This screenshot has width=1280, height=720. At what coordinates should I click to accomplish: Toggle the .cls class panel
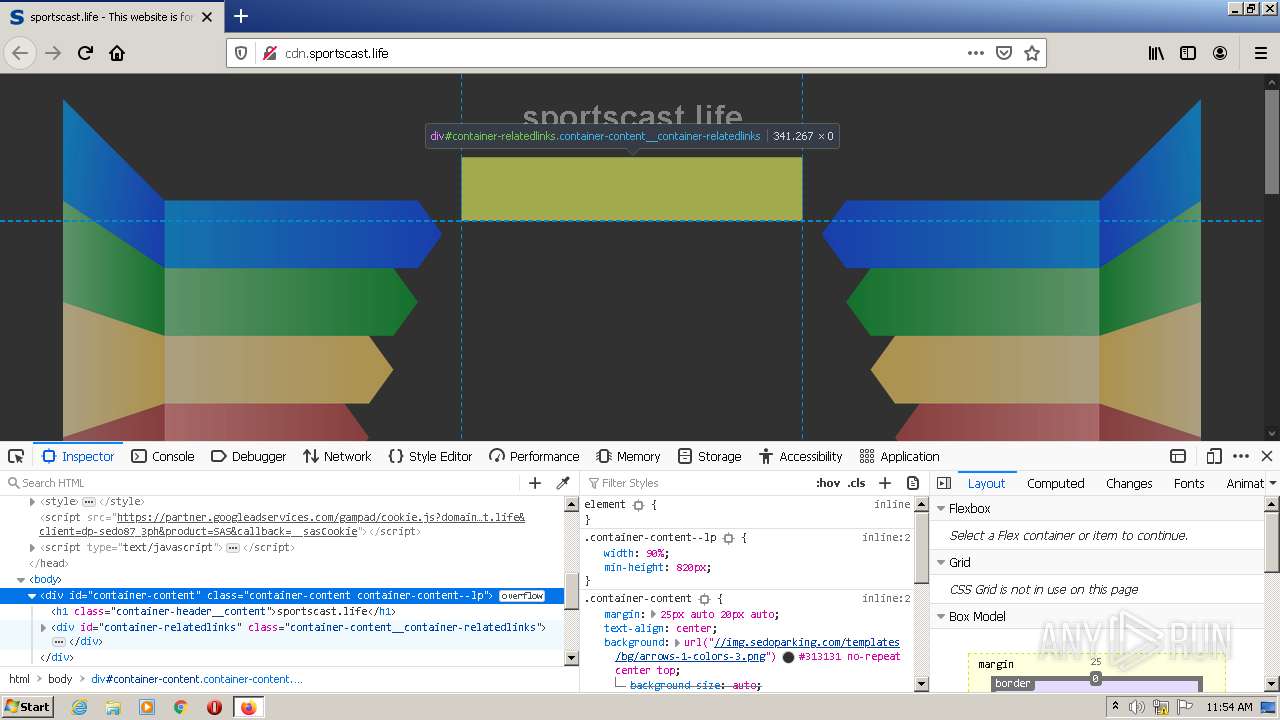[x=857, y=483]
